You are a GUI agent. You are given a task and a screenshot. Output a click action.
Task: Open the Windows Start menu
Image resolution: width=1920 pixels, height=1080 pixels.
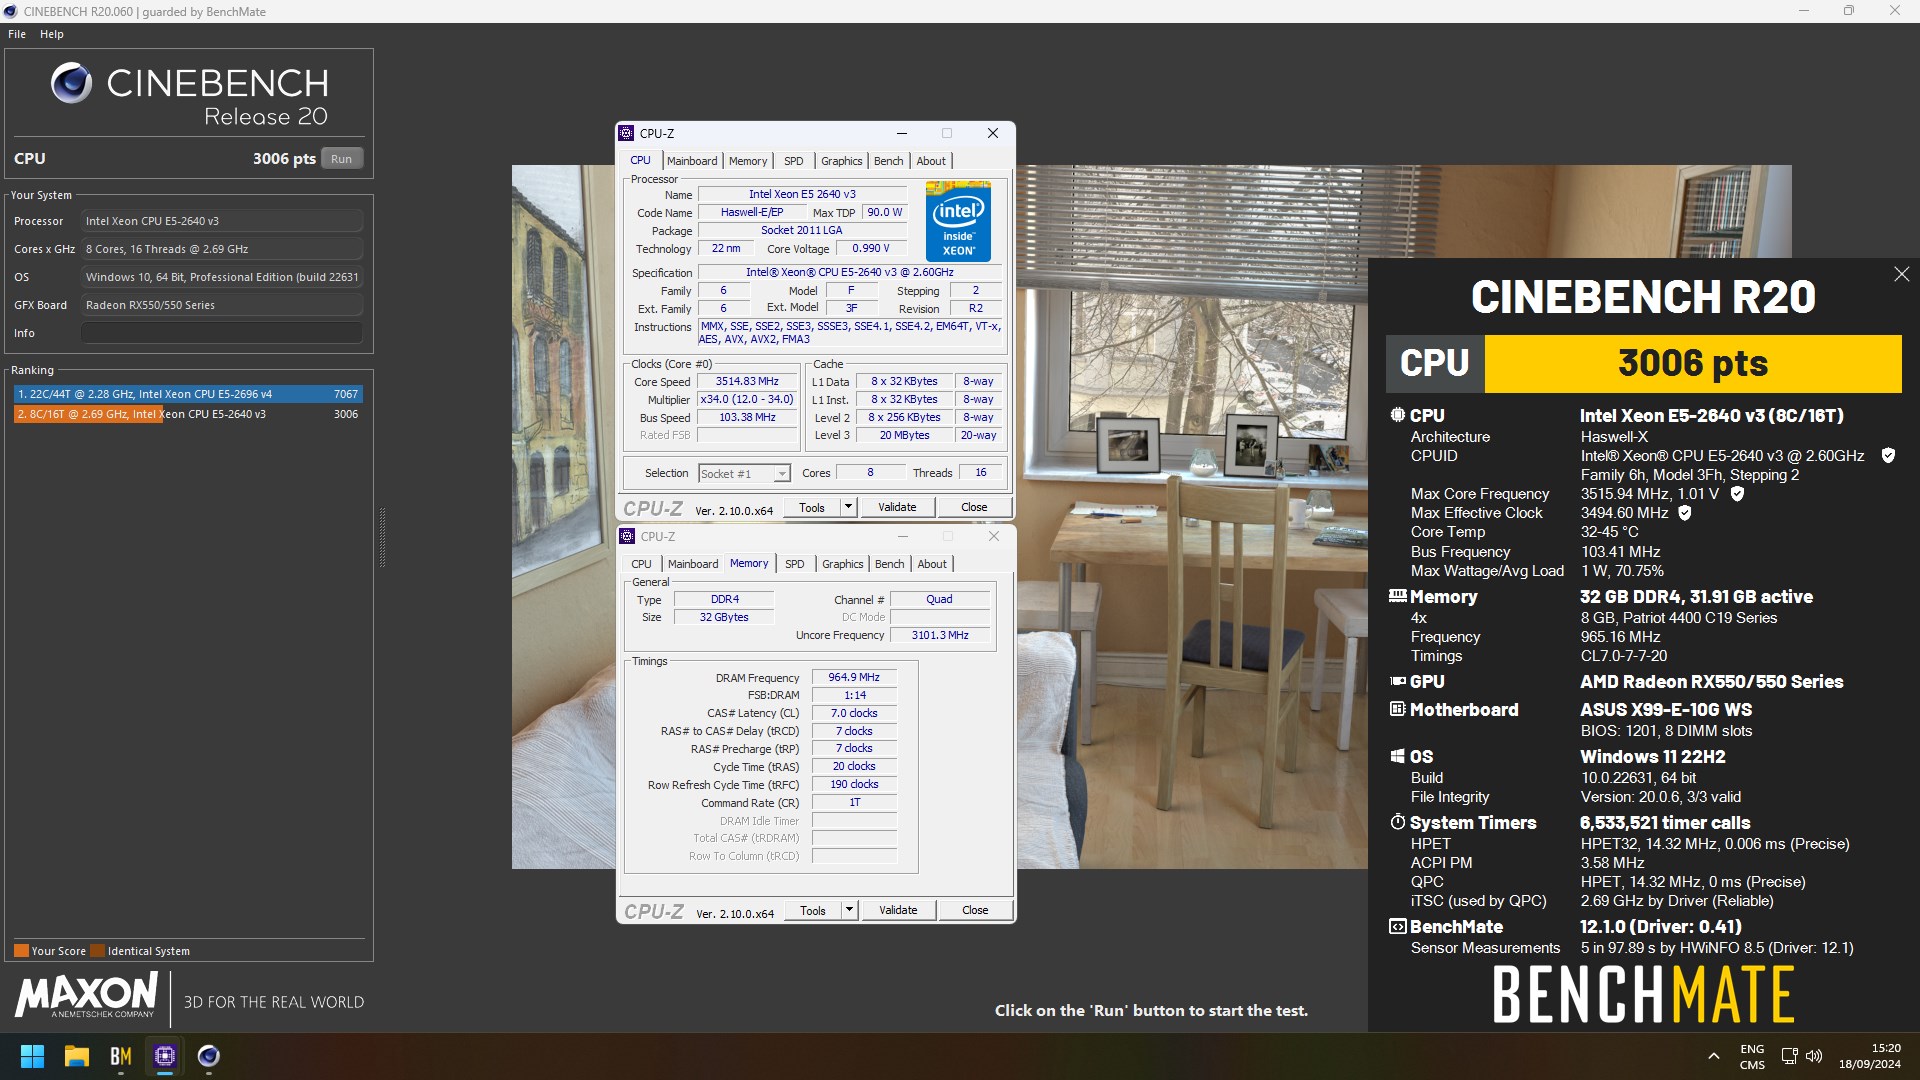point(32,1056)
